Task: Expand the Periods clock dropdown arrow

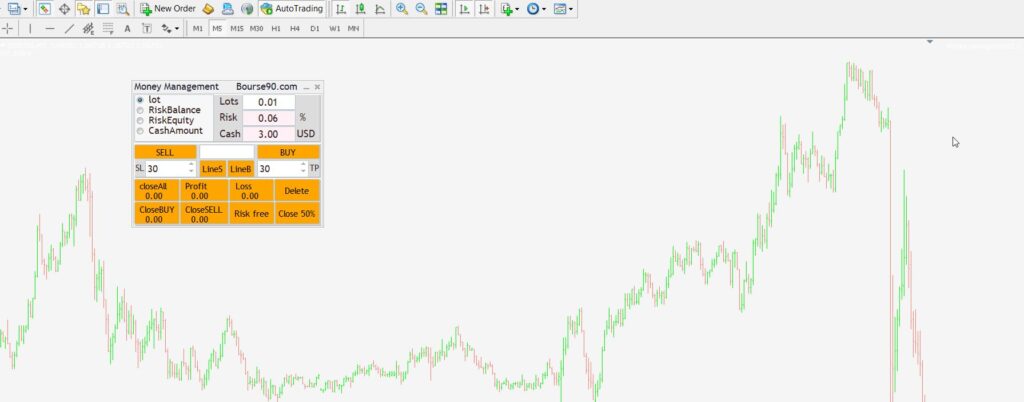Action: (544, 9)
